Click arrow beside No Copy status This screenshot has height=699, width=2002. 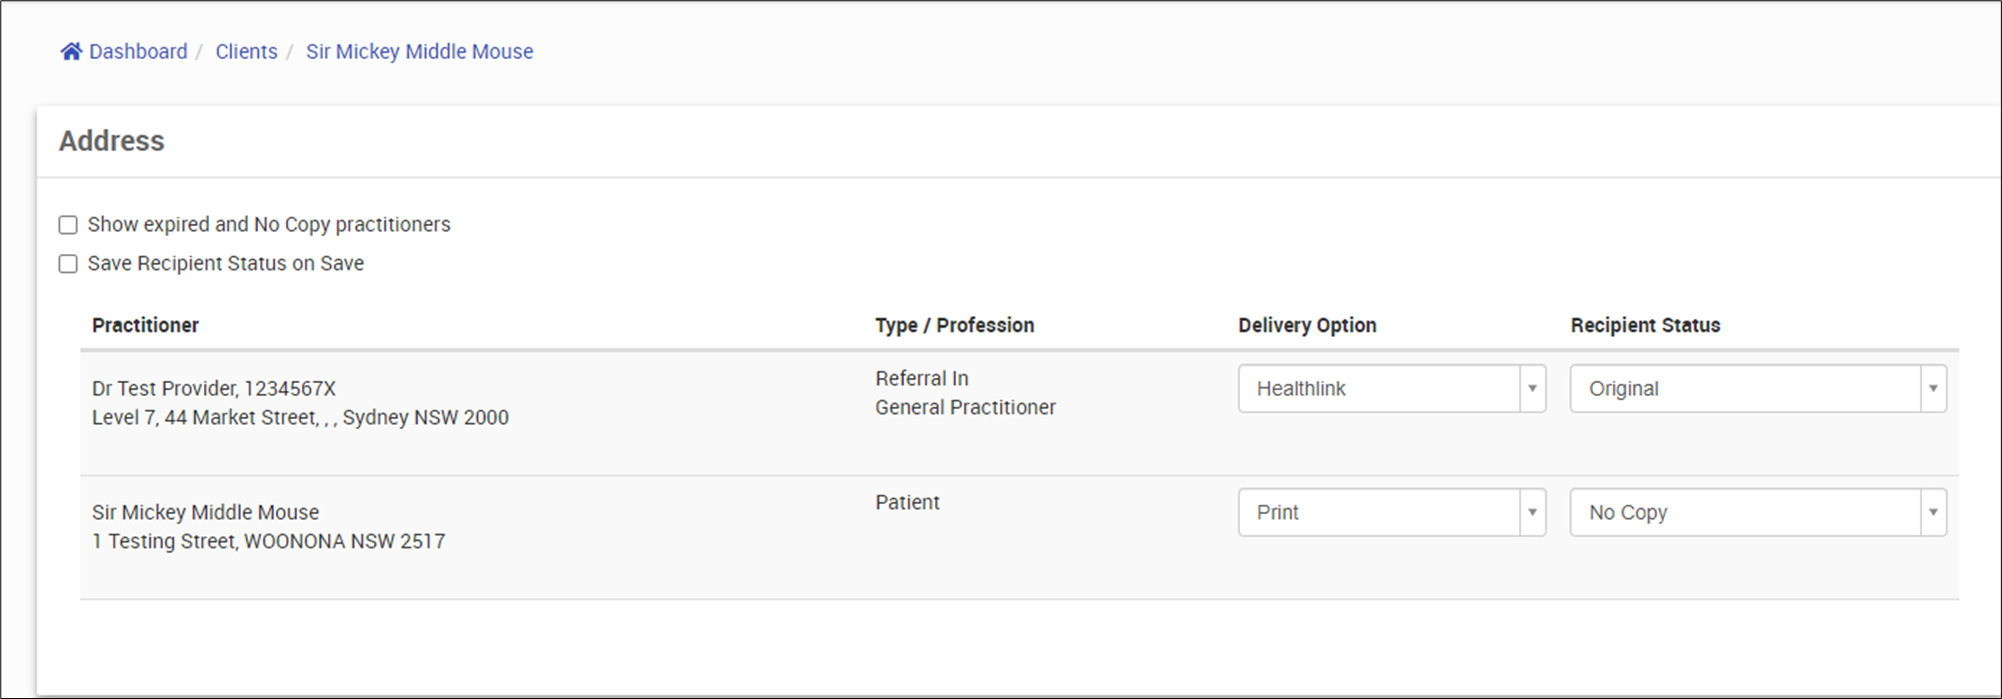coord(1933,513)
